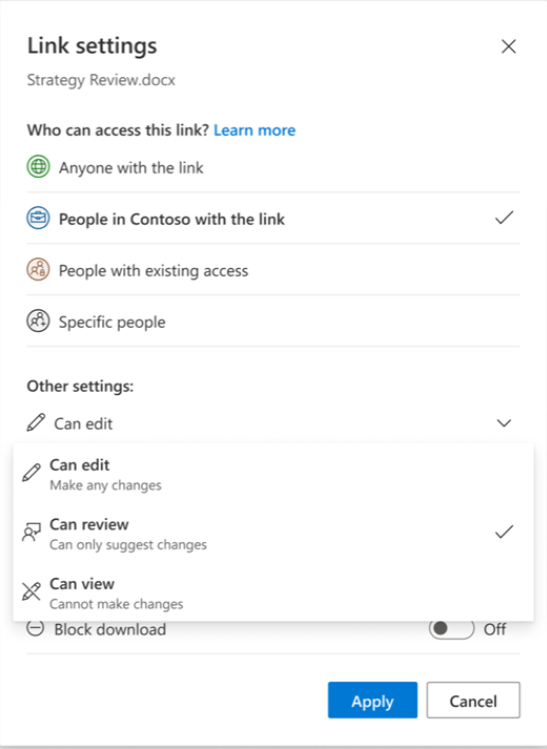
Task: Click the blue briefcase Contoso icon
Action: tap(38, 218)
